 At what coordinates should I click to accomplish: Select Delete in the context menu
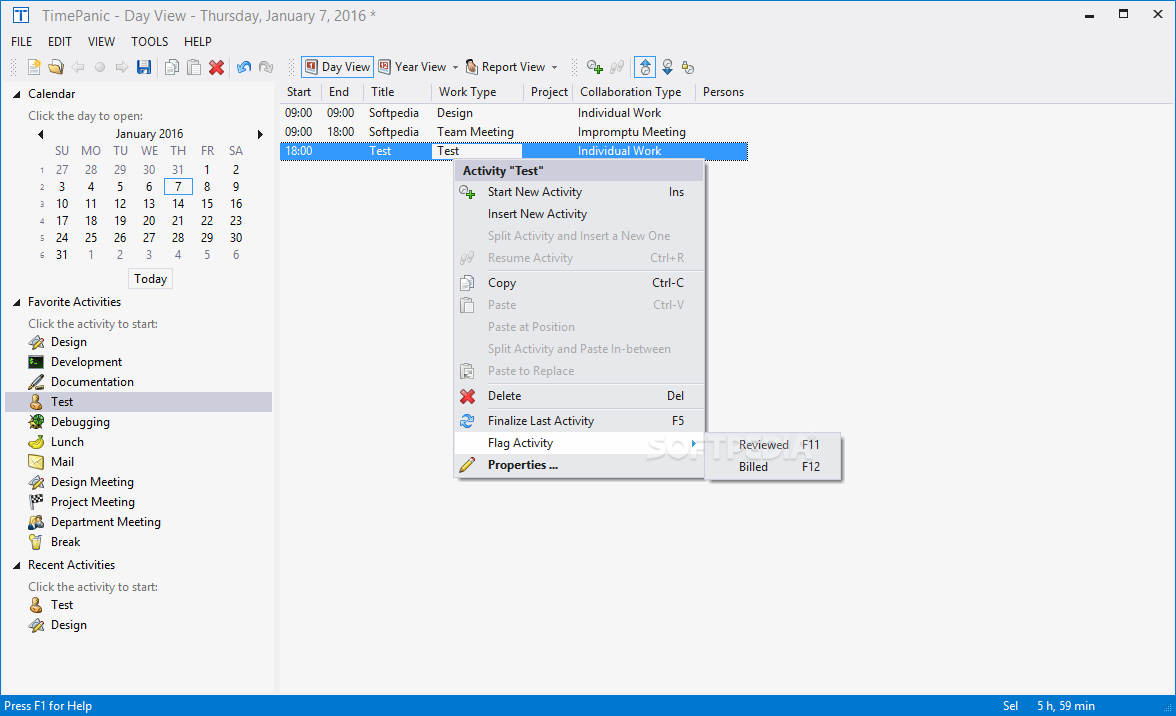pos(578,396)
